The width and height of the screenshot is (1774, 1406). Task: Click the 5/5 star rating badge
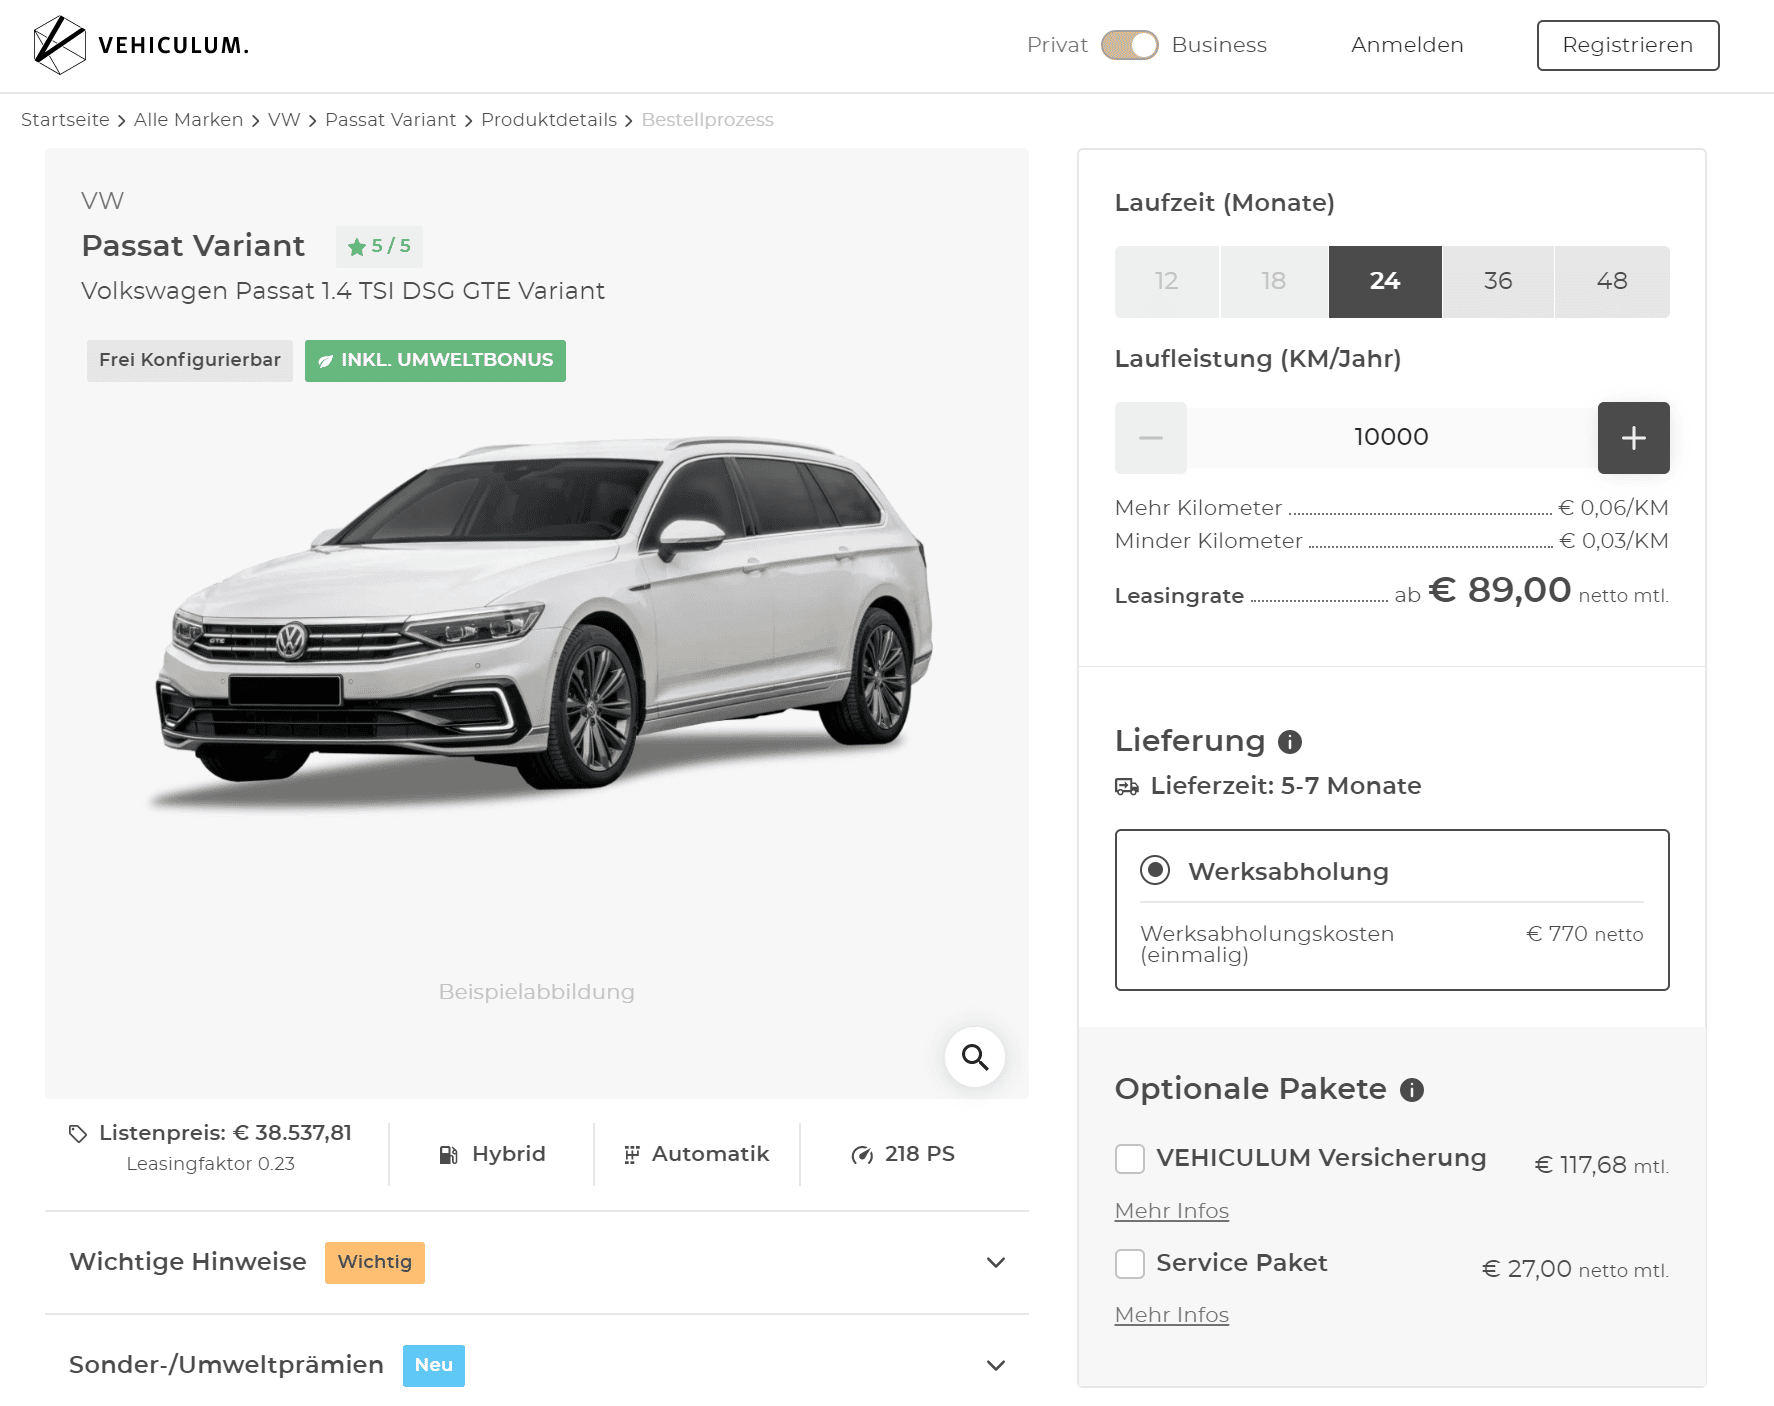click(379, 246)
